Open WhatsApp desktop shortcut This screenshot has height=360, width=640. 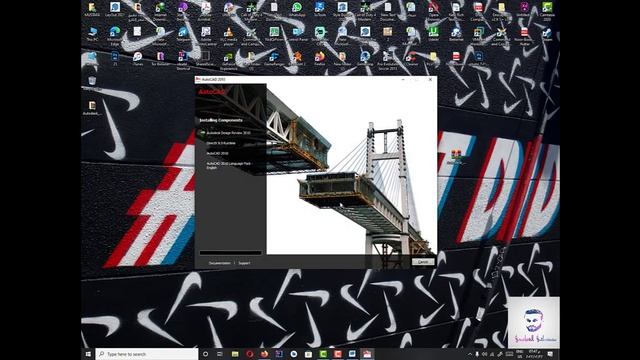(297, 10)
